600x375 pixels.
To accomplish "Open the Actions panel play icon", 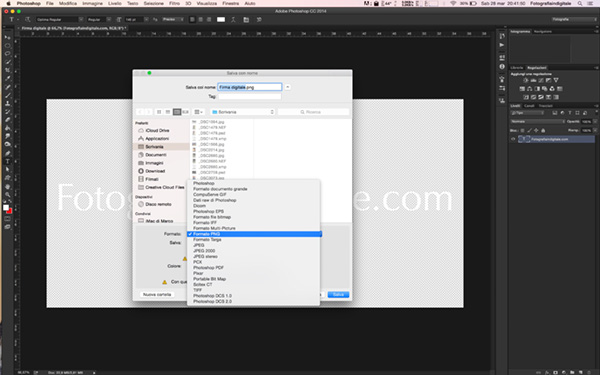I will coord(502,45).
